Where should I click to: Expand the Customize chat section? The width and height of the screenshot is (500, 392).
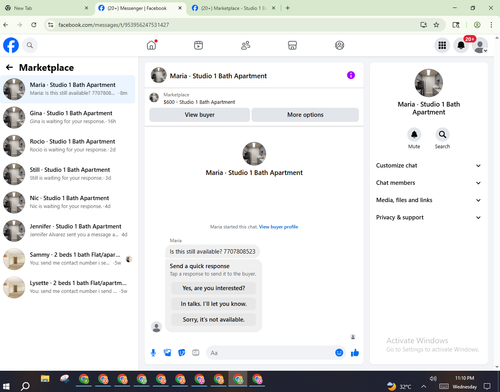tap(429, 166)
